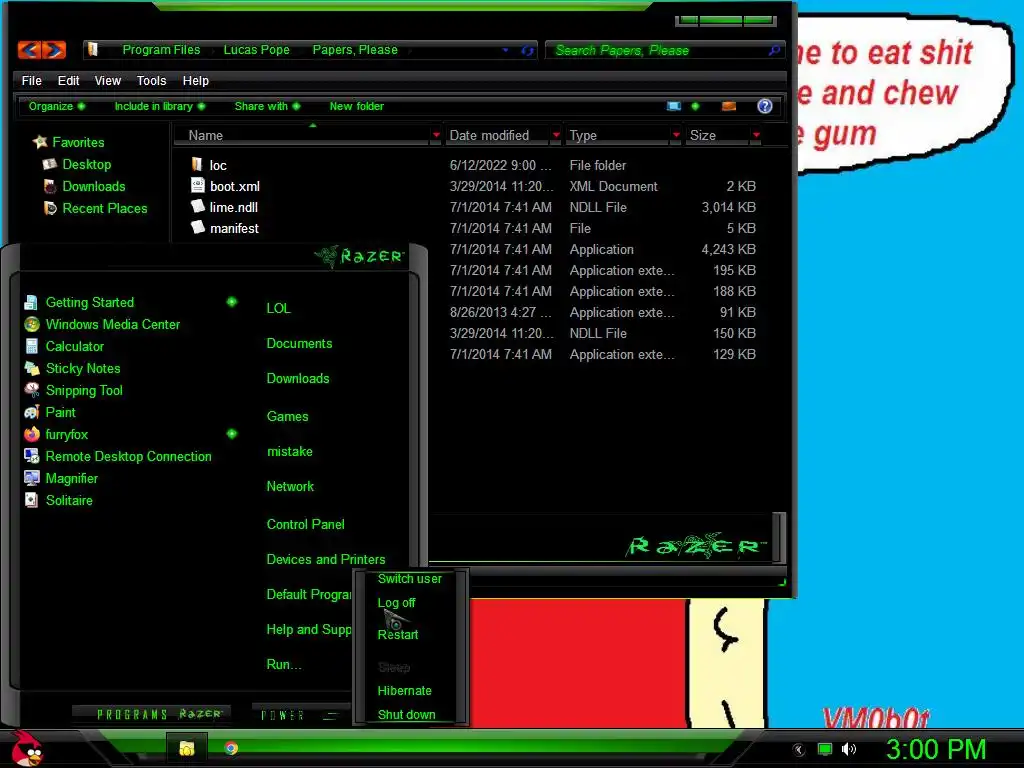Expand furryfox jump list arrow
The image size is (1024, 768).
tap(232, 434)
